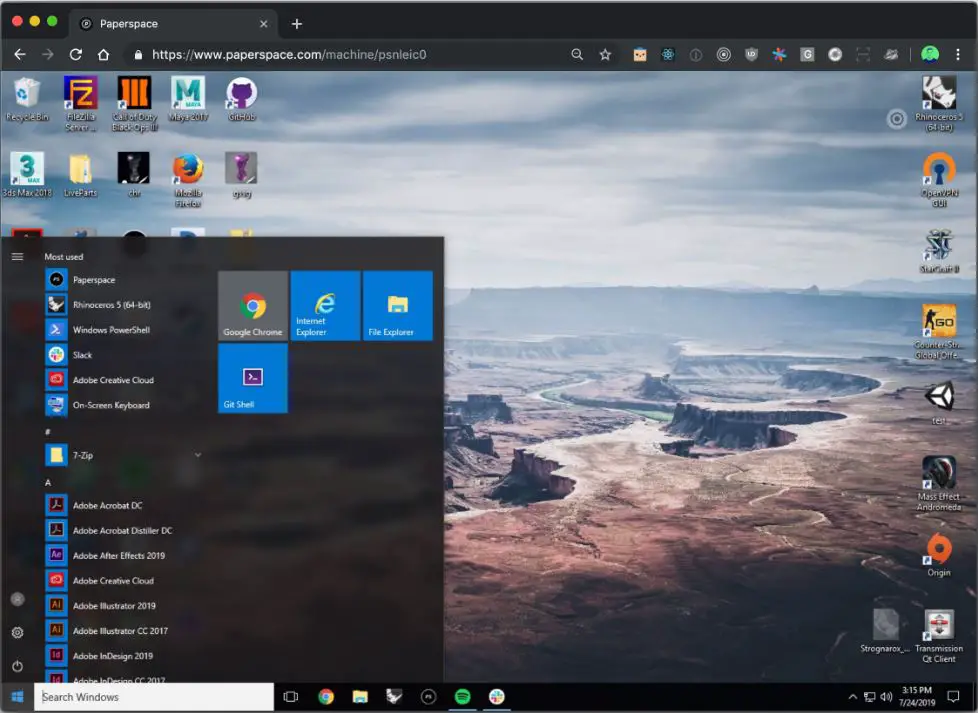The image size is (978, 713).
Task: Click the Slack icon in the taskbar
Action: (x=496, y=697)
